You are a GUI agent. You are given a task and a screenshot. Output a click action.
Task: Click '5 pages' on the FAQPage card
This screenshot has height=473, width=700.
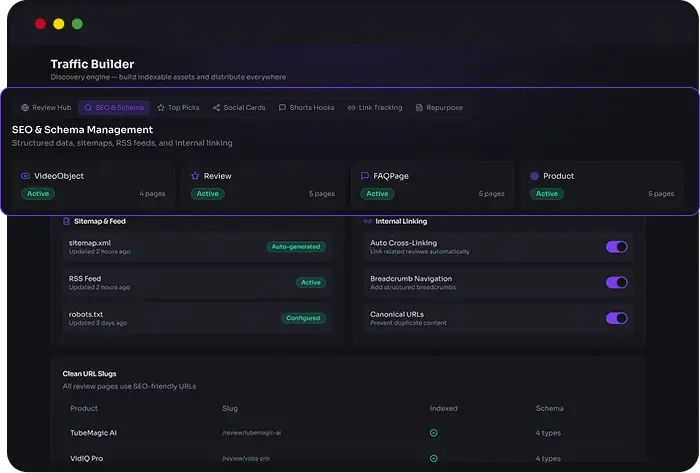tap(492, 194)
